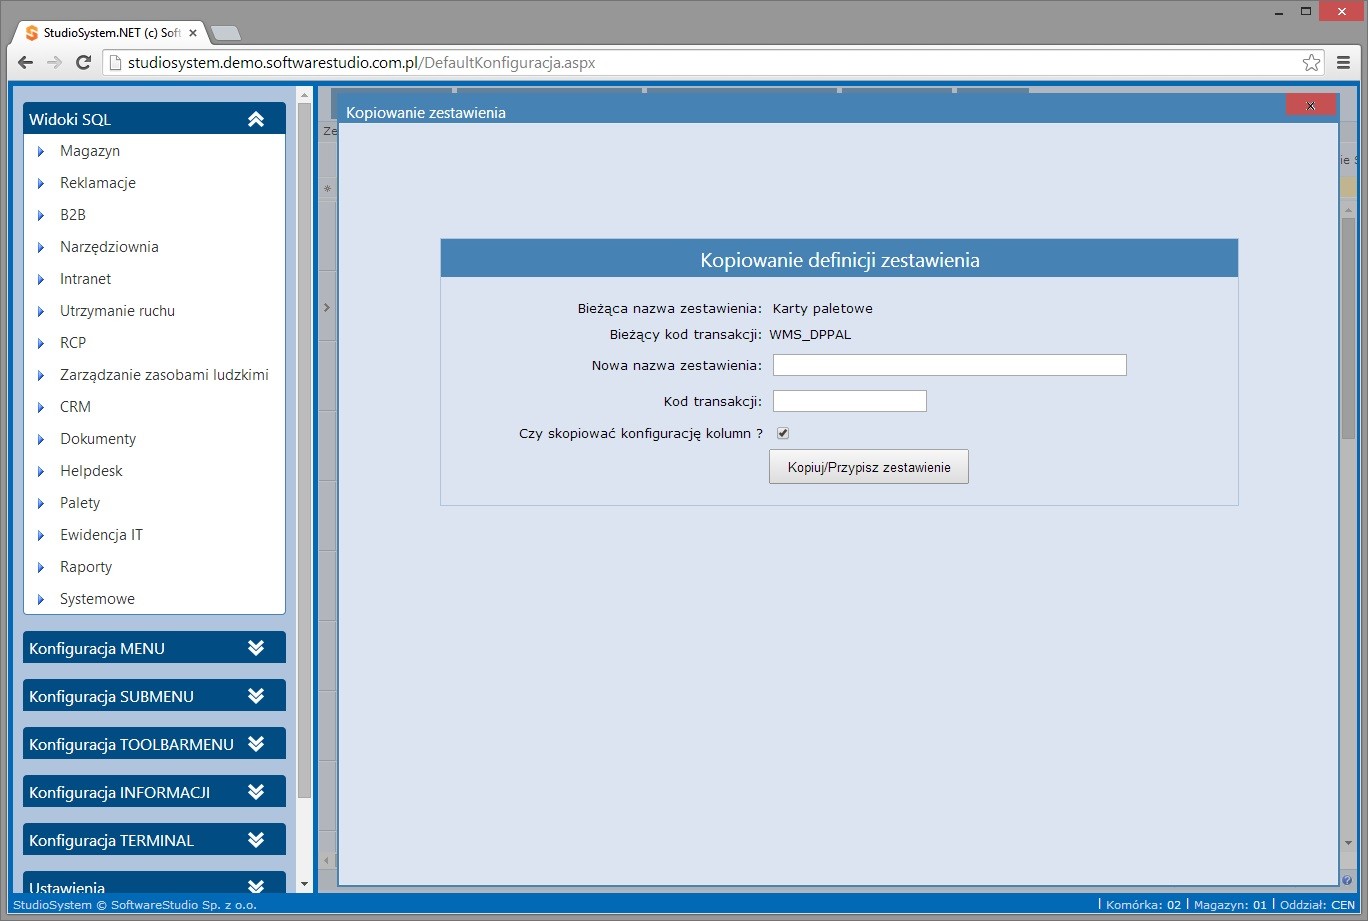Select CRM in the sidebar
The width and height of the screenshot is (1368, 921).
click(x=75, y=407)
